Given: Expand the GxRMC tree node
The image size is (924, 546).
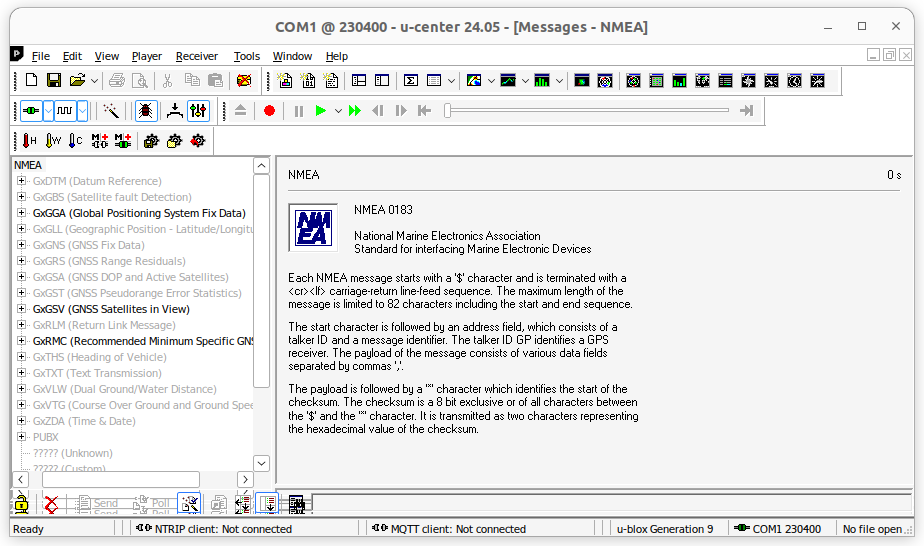Looking at the screenshot, I should tap(21, 340).
